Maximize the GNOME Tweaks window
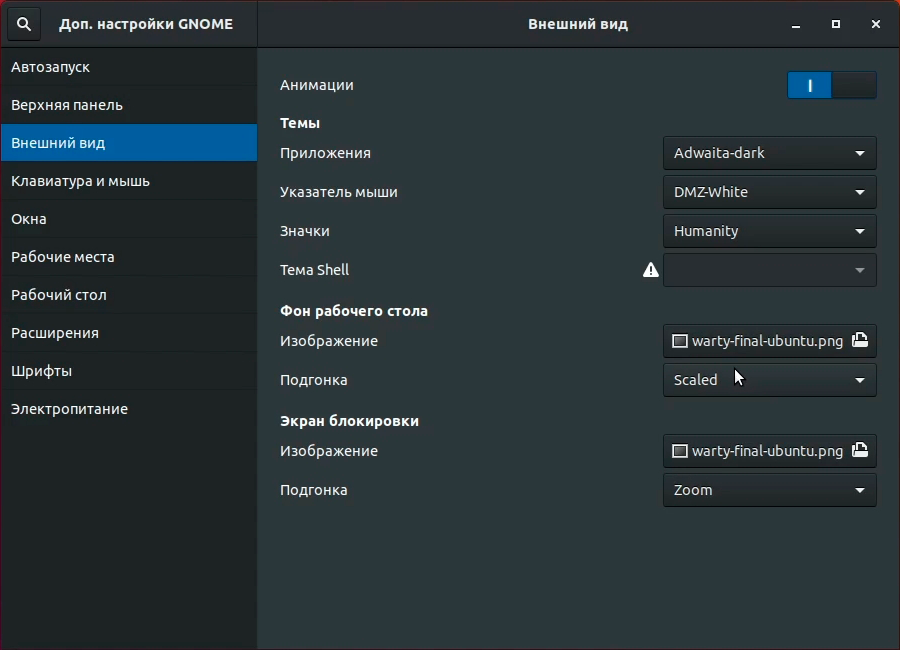The width and height of the screenshot is (900, 650). click(836, 24)
